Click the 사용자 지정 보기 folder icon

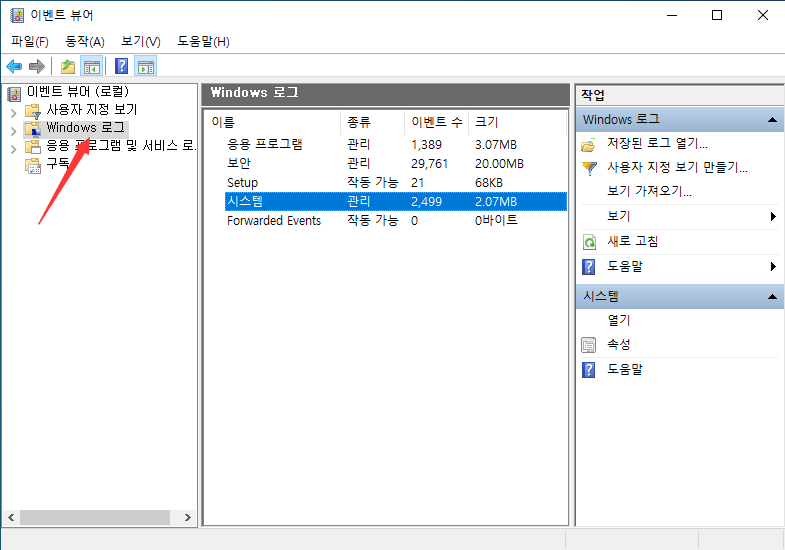[x=33, y=111]
